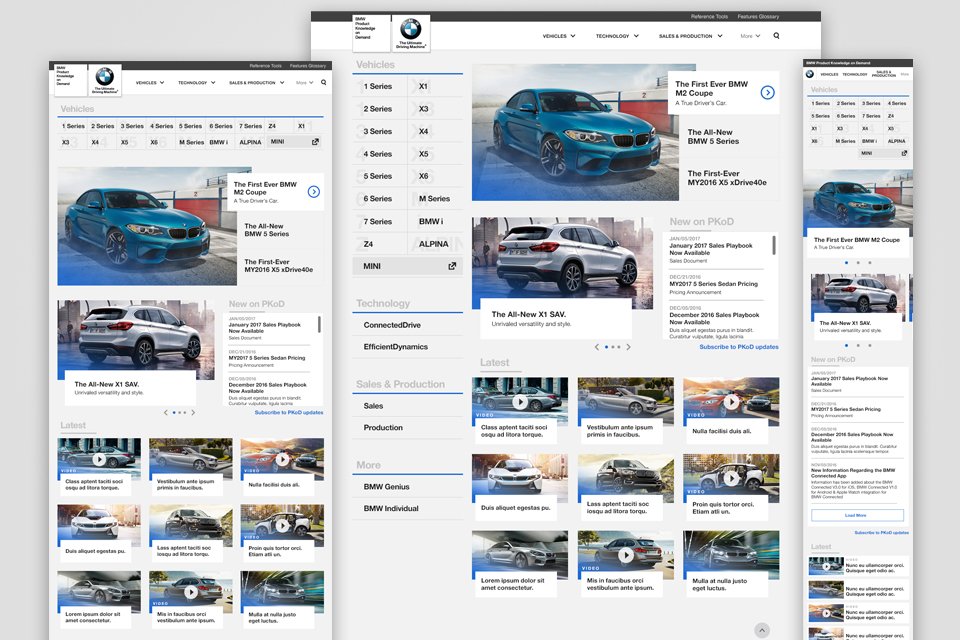Play the 'Nulla facilisi duis ali' video in left mockup
Screen dimensions: 960x640
click(x=282, y=459)
